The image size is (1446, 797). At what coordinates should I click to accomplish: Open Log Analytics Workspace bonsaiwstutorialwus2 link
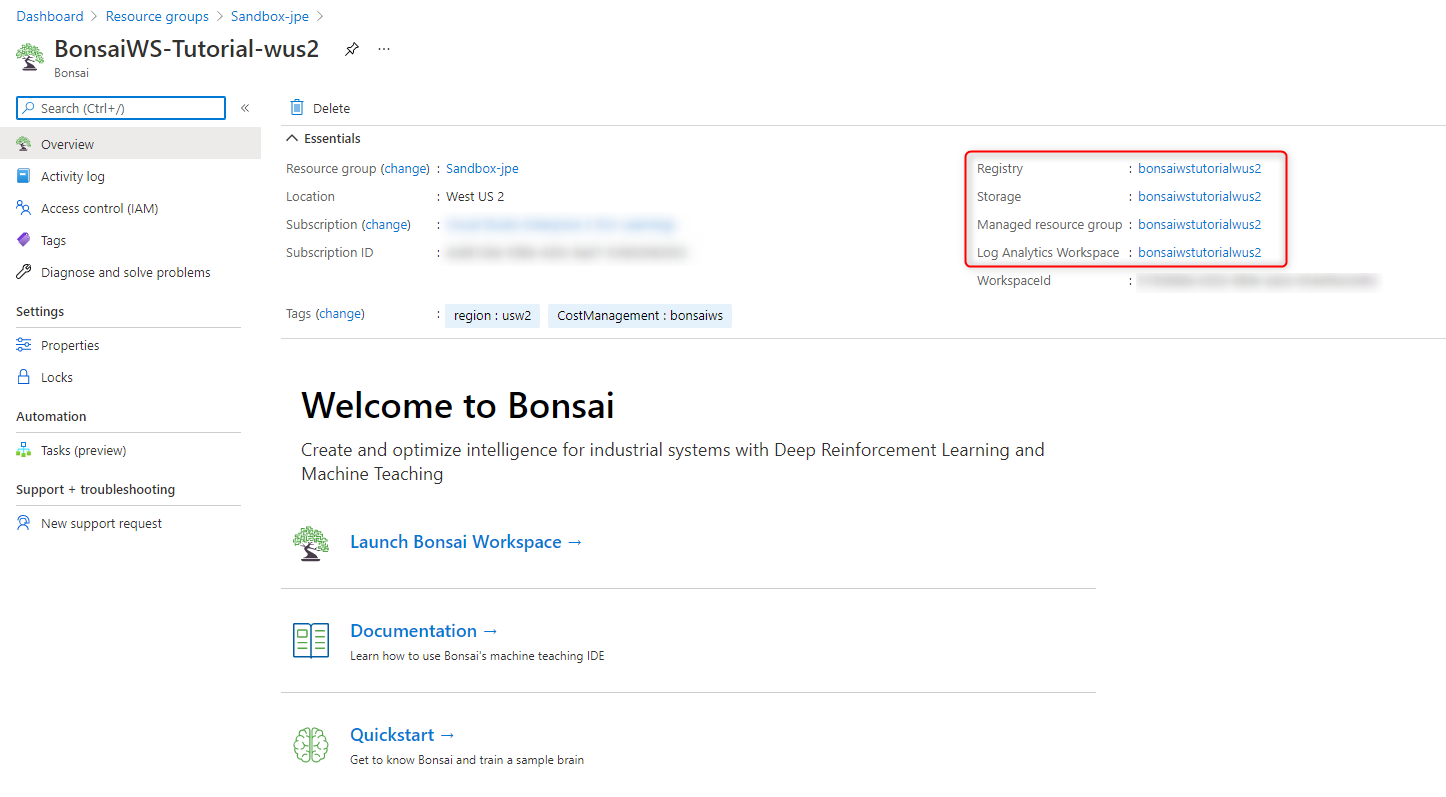tap(1200, 253)
